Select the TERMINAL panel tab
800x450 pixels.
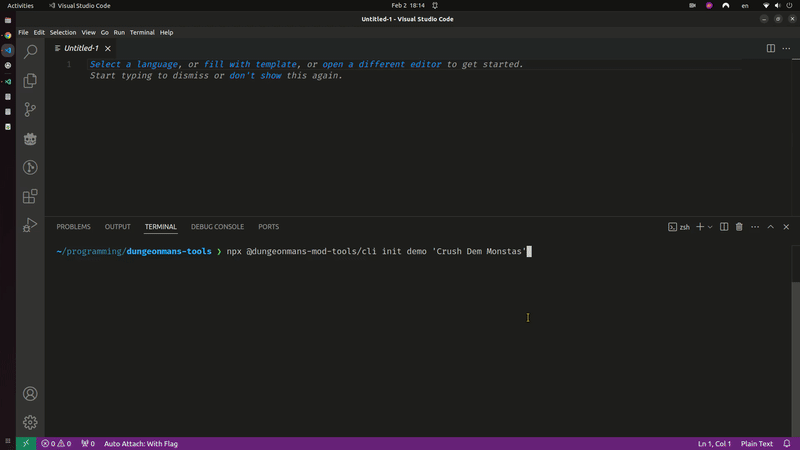(x=161, y=227)
